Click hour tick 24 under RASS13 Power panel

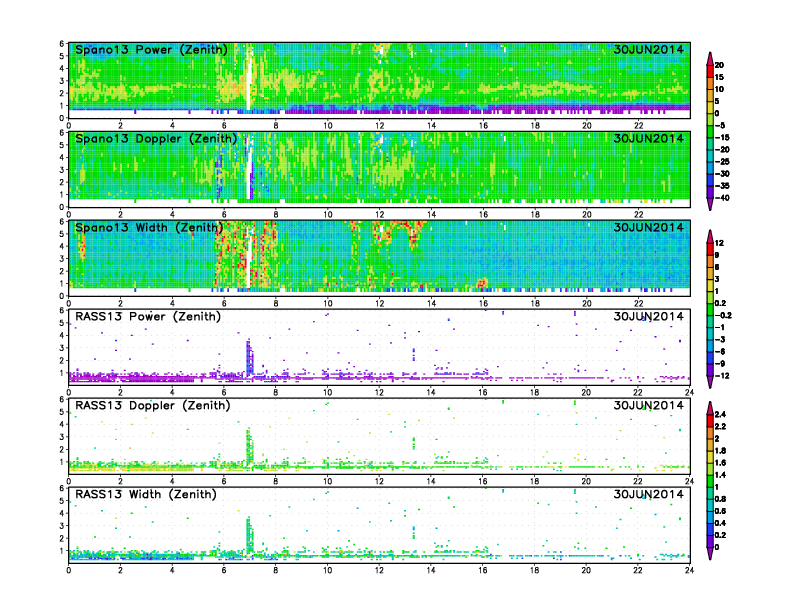point(689,392)
